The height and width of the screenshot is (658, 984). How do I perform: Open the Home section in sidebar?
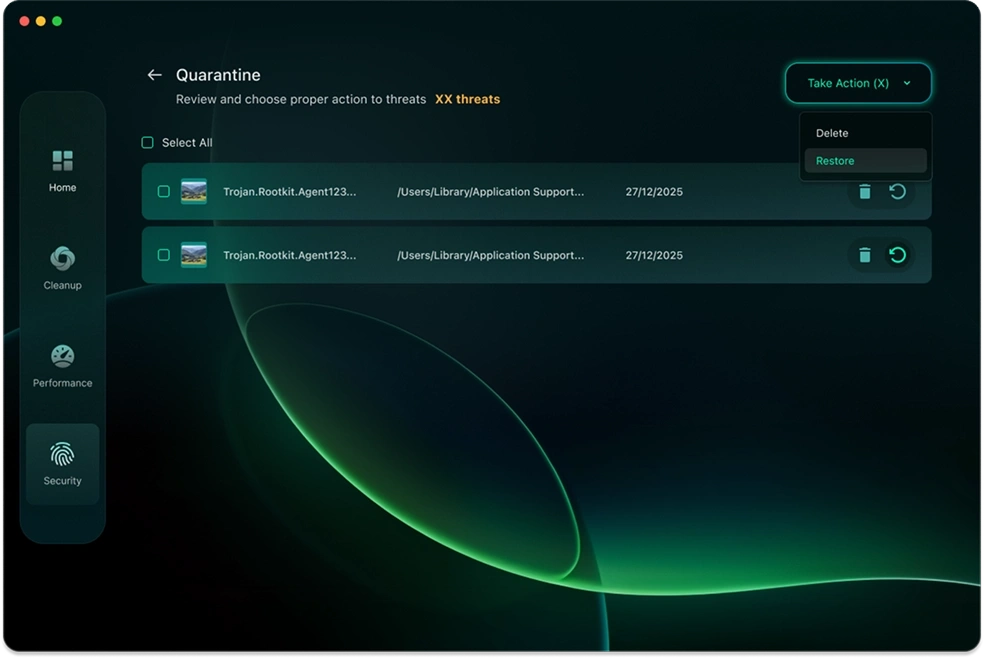tap(62, 171)
